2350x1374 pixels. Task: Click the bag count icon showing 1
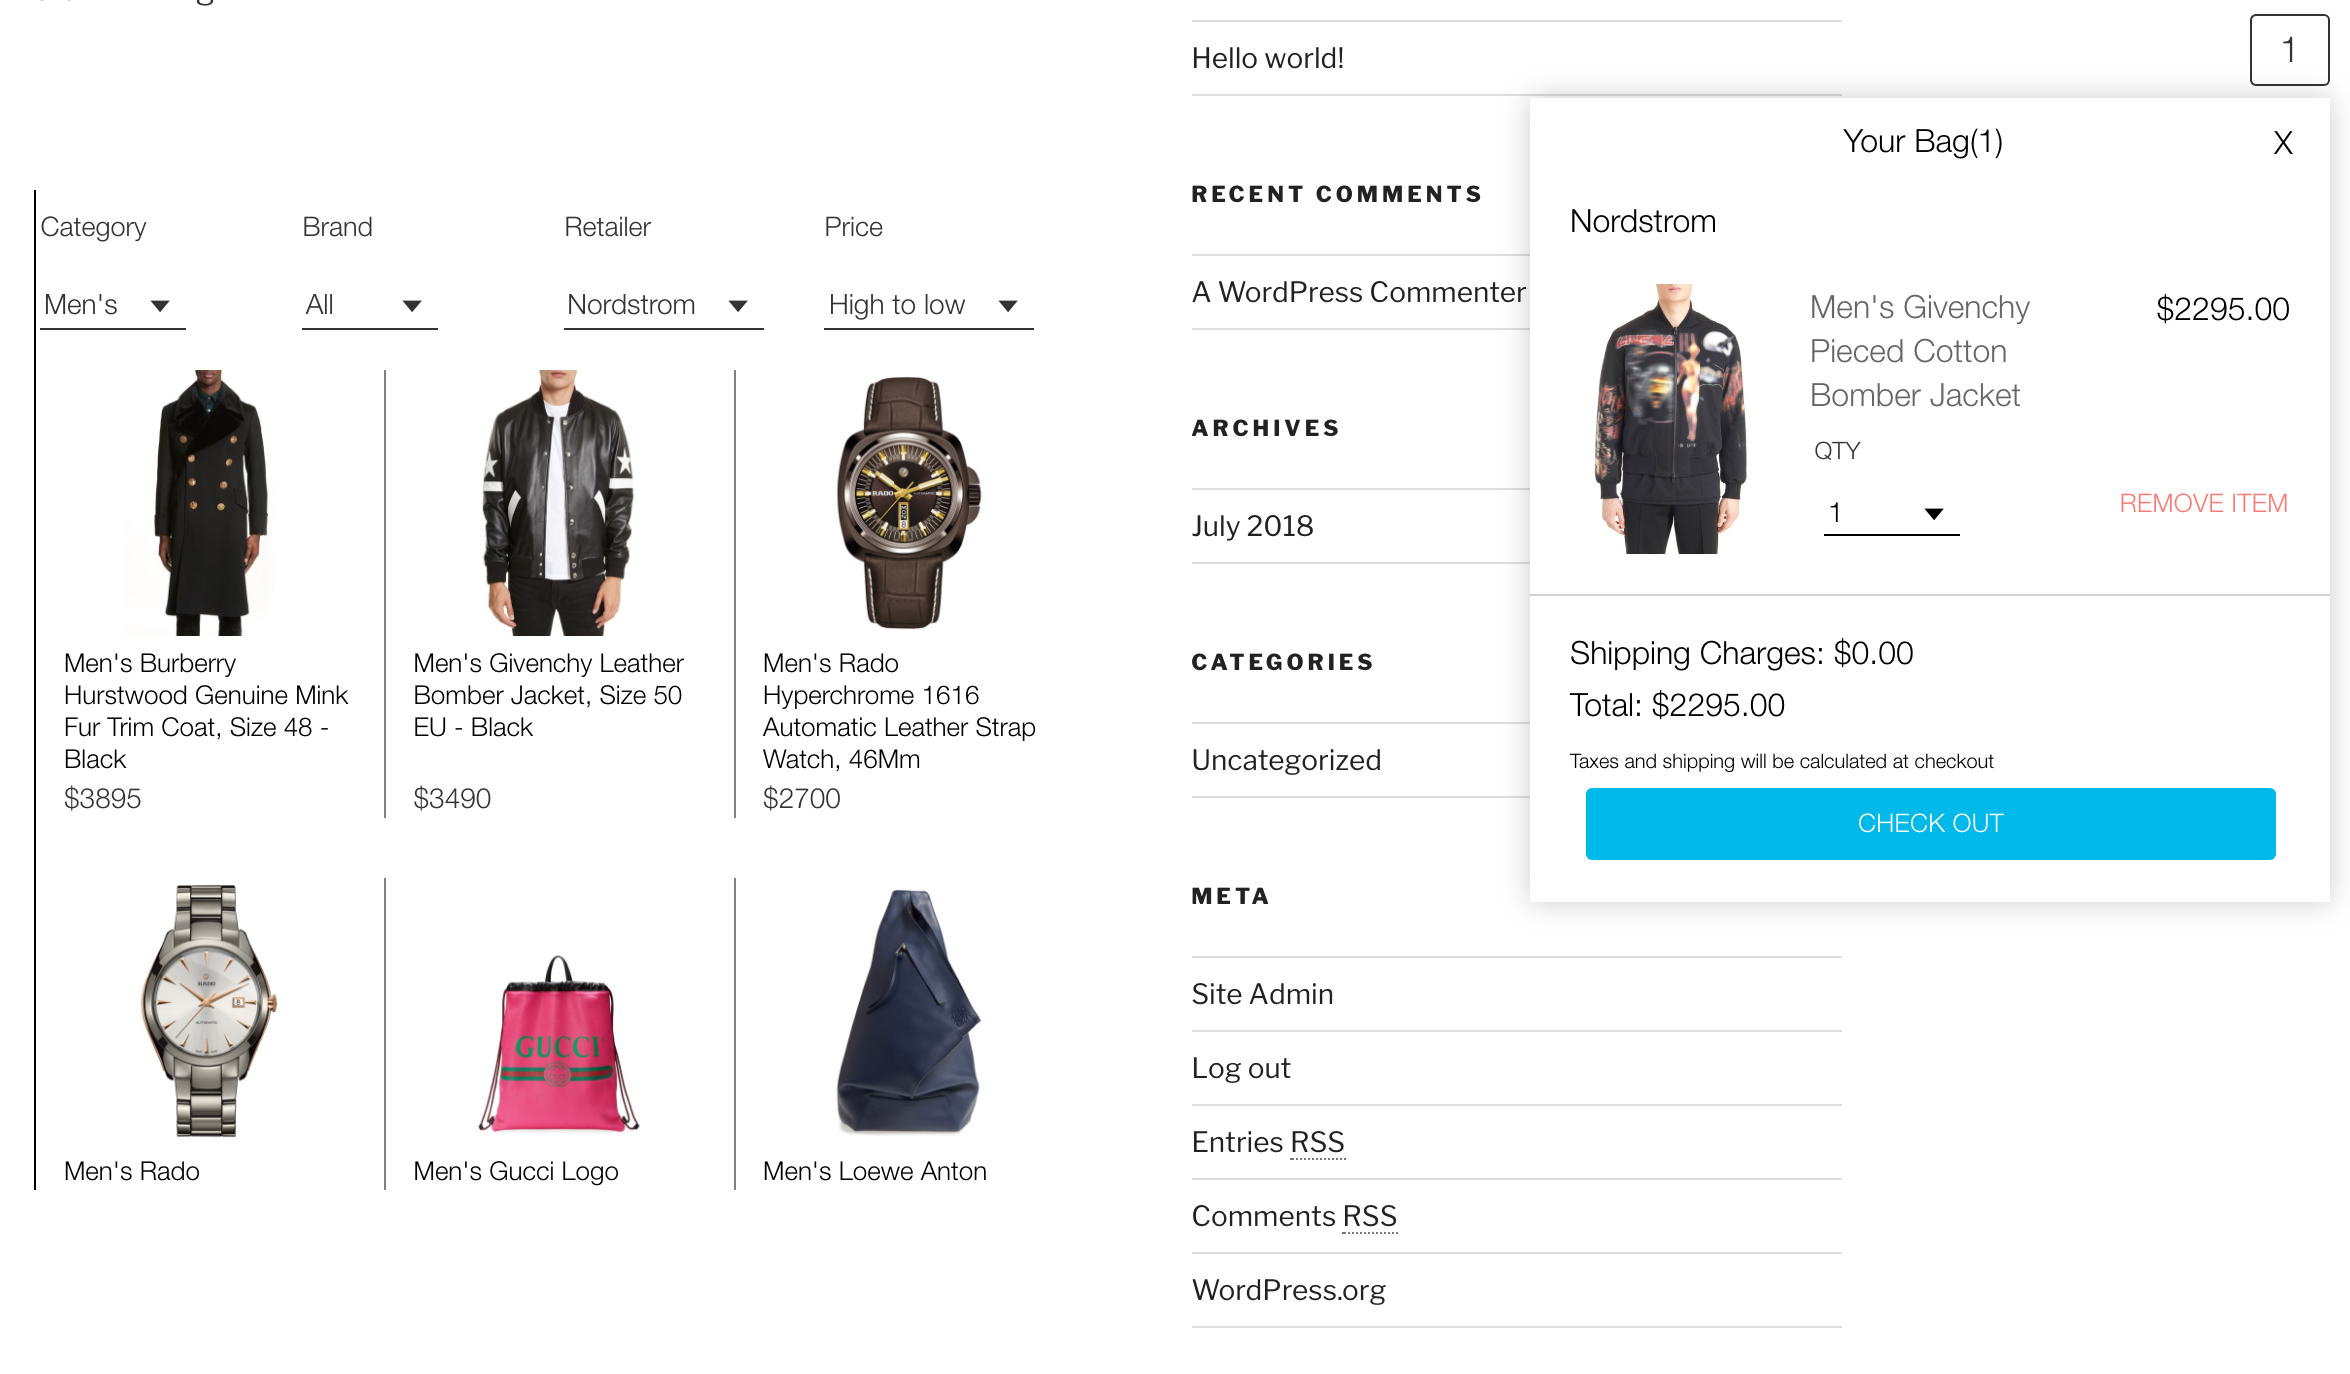point(2289,50)
